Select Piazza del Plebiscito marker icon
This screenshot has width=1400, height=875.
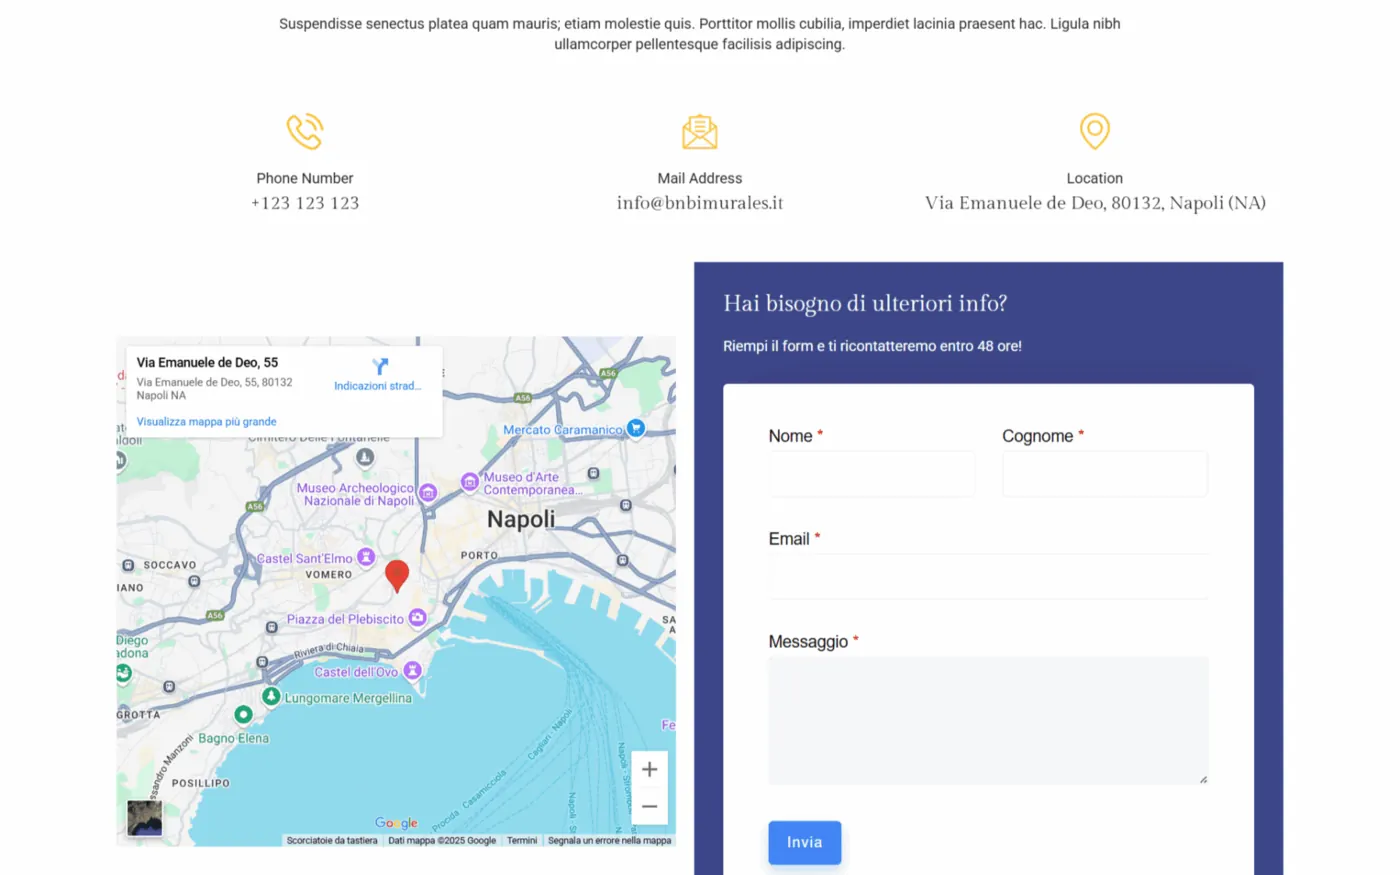point(418,618)
